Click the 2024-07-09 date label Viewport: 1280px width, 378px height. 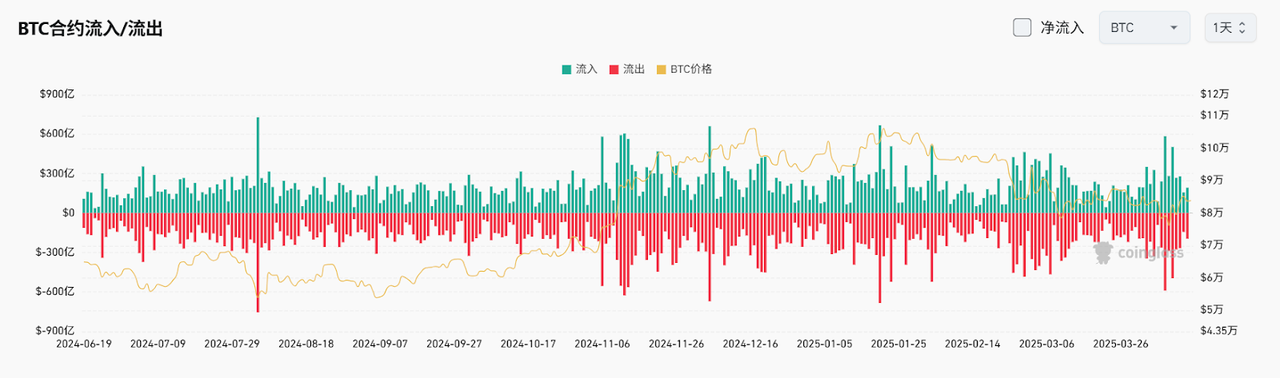[x=157, y=343]
